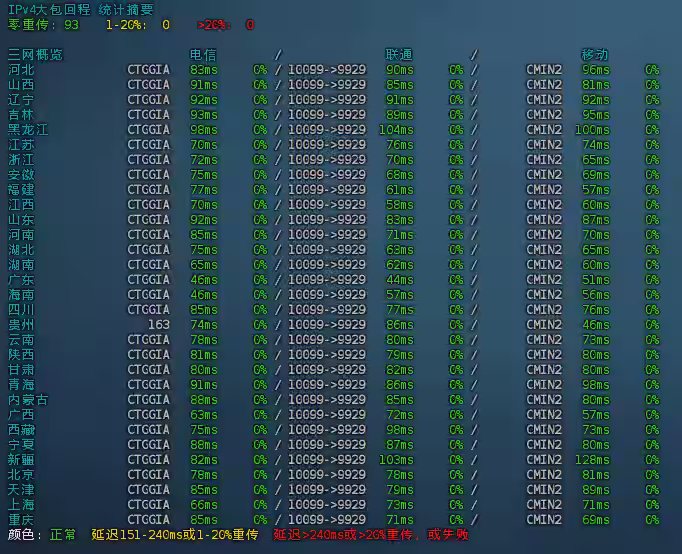Screen dimensions: 682x554
Task: Click 76ms mobile latency in 四川 row
Action: coord(596,310)
